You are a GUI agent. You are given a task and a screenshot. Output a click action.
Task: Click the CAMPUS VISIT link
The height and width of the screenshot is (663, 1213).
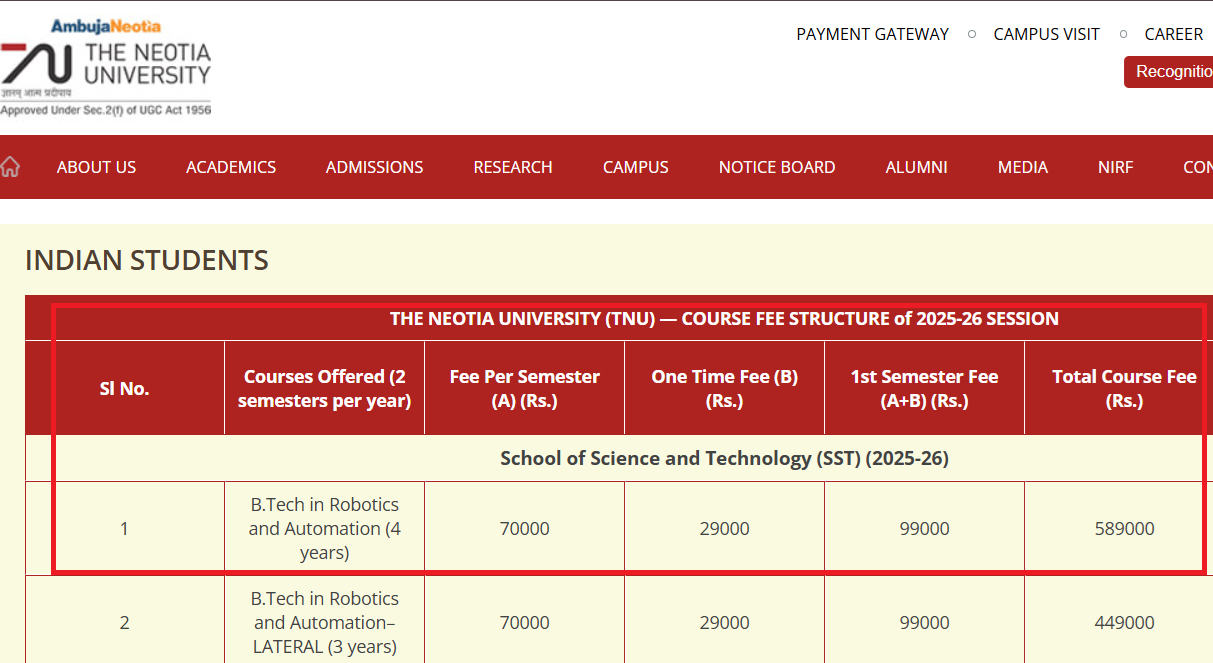tap(1046, 34)
